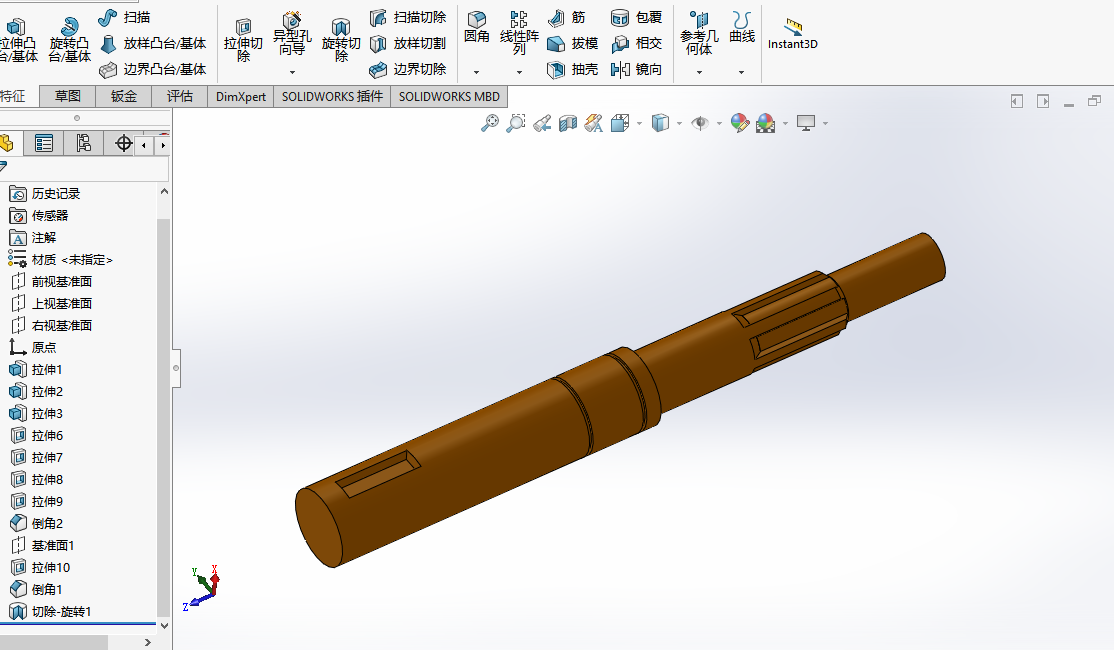Expand the 曲线 dropdown arrow
The height and width of the screenshot is (650, 1114).
(742, 72)
